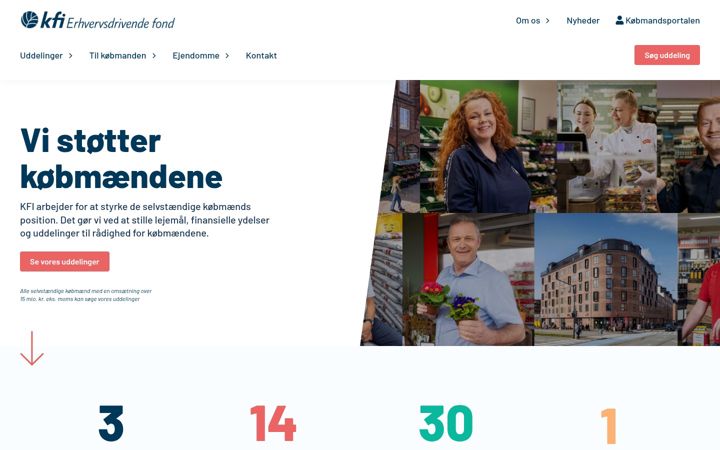
Task: Click the small italic omsætning note
Action: 86,295
